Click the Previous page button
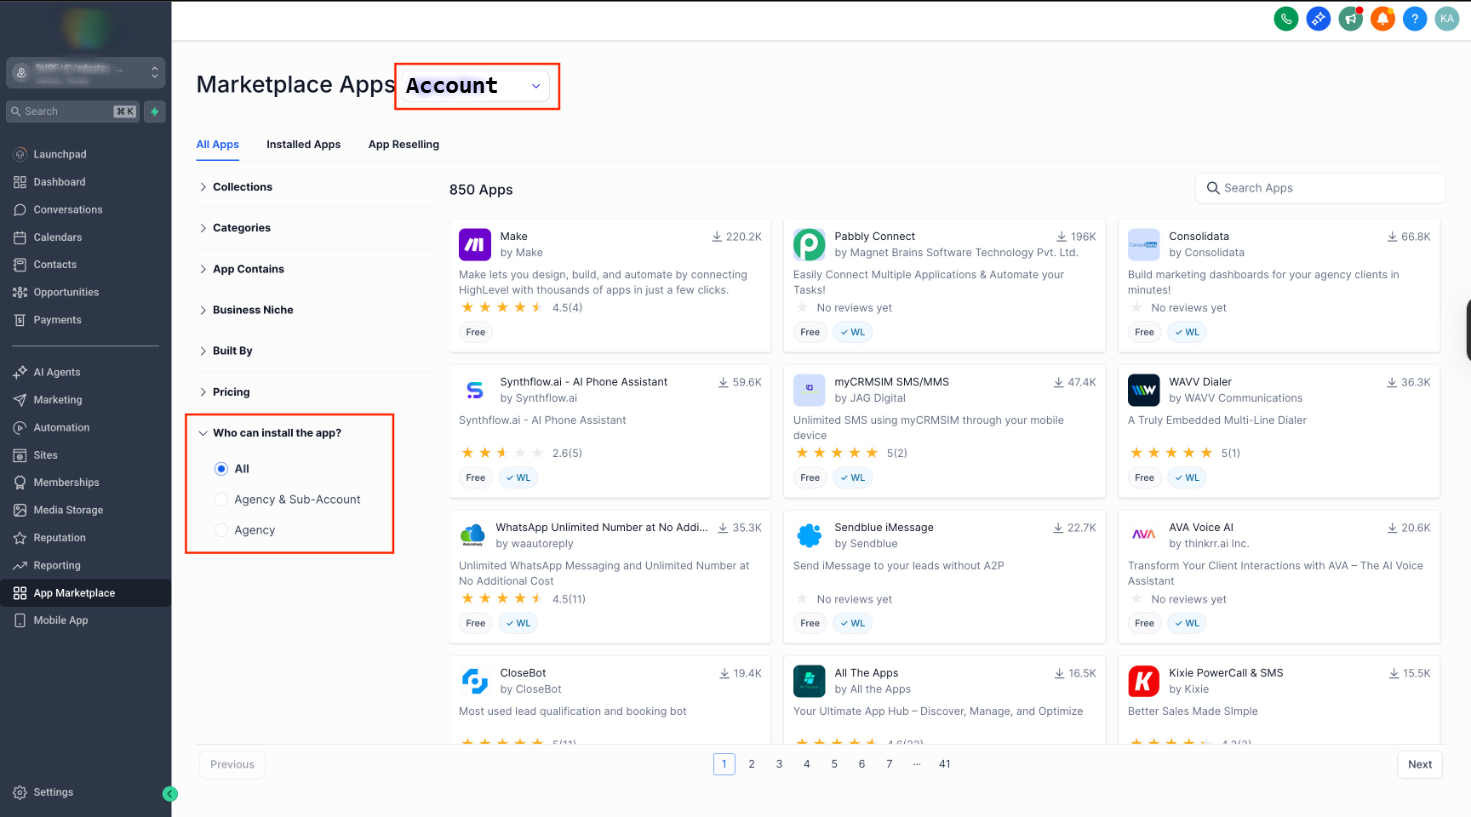 click(232, 765)
